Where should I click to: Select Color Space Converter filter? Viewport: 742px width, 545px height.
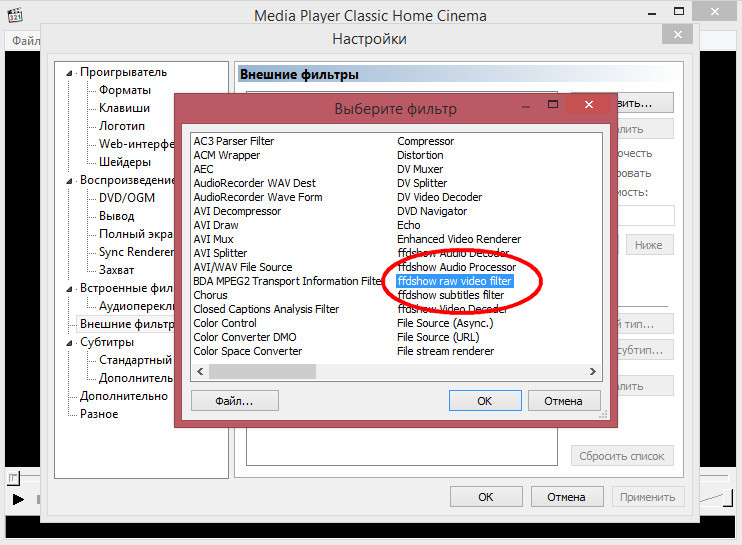[247, 351]
